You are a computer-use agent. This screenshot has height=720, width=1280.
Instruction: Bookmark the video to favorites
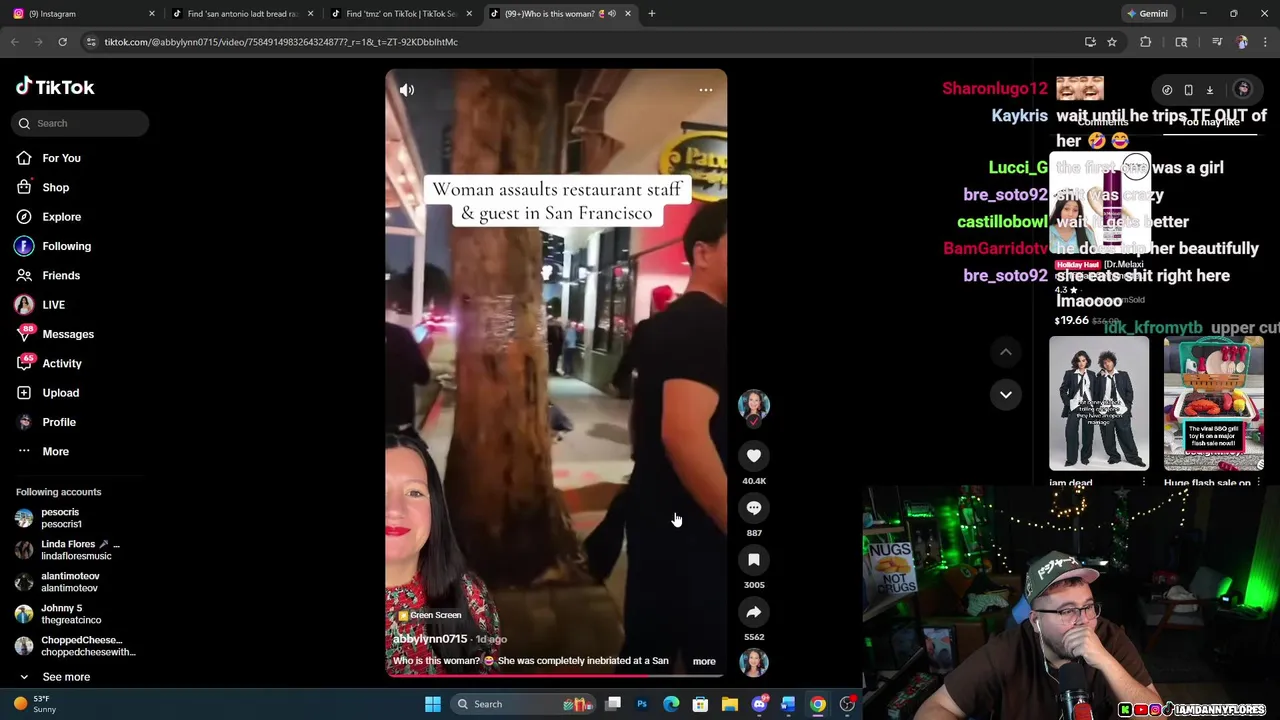pyautogui.click(x=754, y=560)
